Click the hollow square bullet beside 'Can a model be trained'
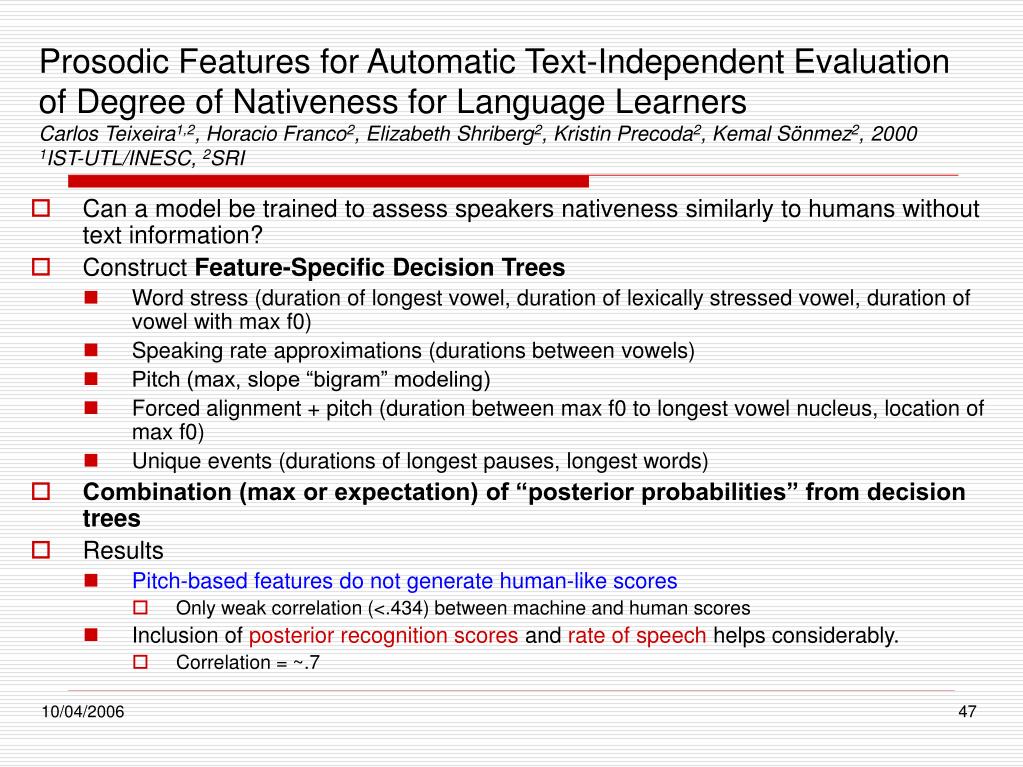The width and height of the screenshot is (1023, 767). [41, 208]
